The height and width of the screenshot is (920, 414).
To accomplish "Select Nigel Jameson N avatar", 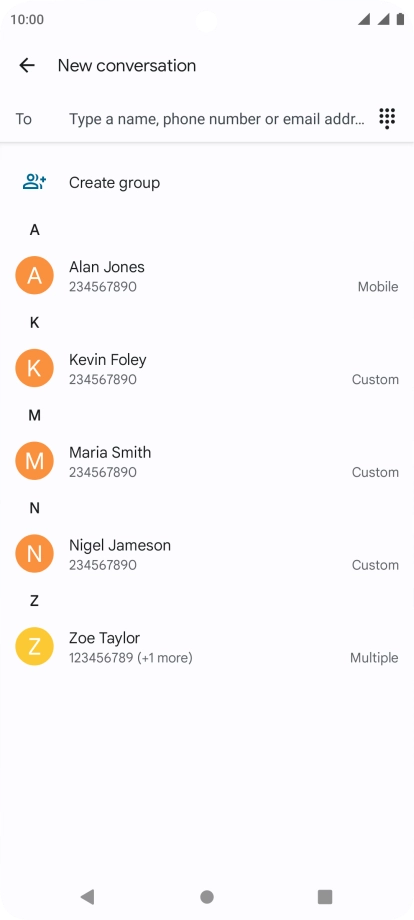I will pyautogui.click(x=35, y=553).
